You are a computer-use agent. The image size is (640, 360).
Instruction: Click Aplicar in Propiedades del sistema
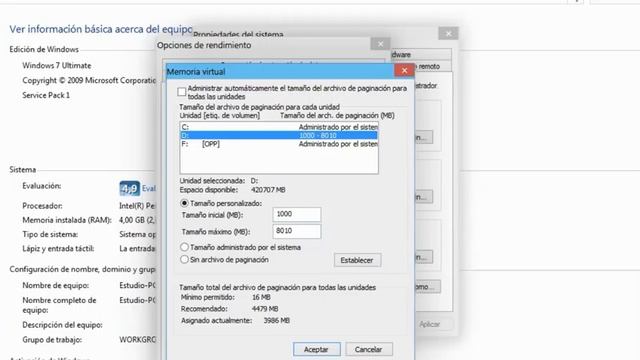429,324
